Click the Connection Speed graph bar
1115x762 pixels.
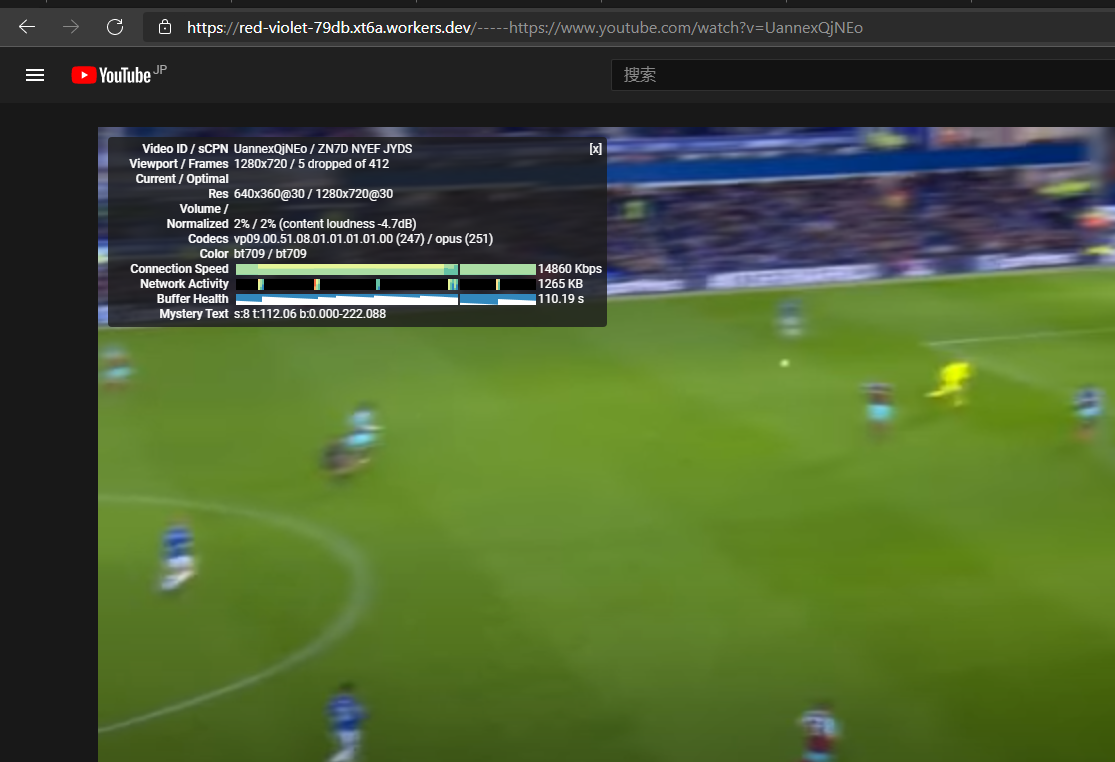[x=385, y=269]
